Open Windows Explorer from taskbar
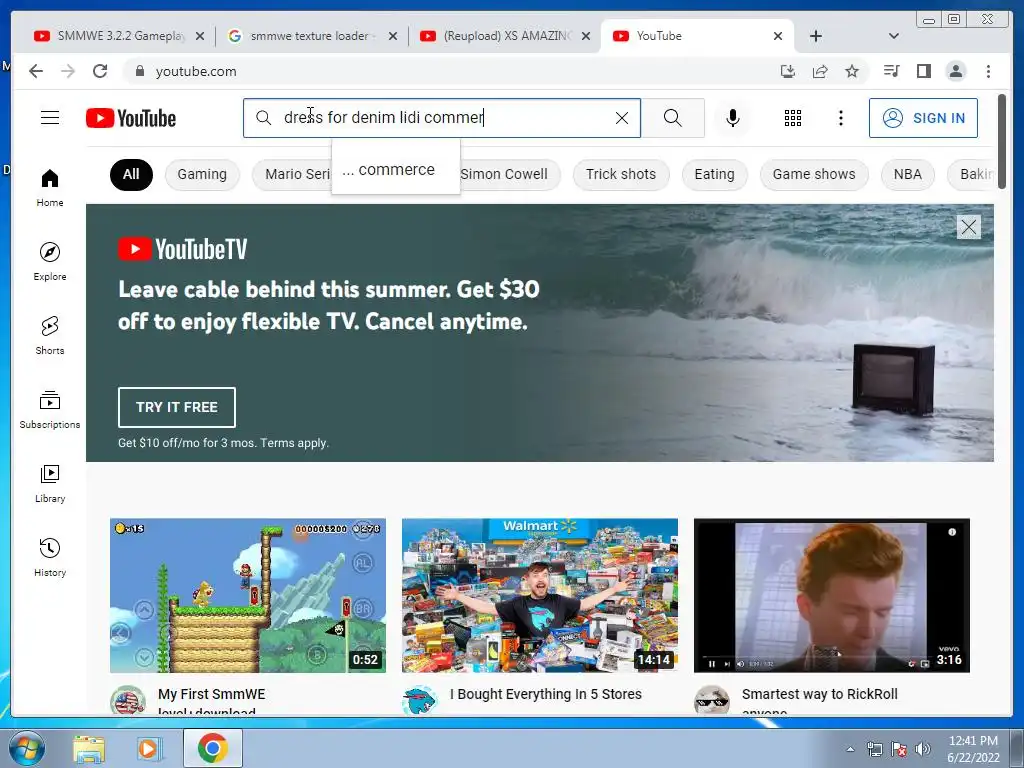Viewport: 1024px width, 768px height. (88, 749)
